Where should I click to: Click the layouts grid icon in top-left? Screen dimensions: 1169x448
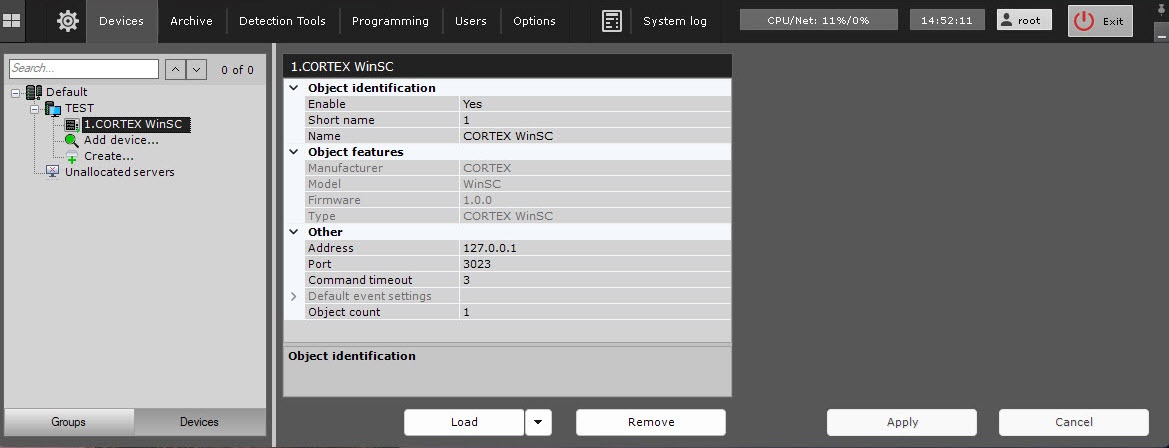pyautogui.click(x=13, y=20)
